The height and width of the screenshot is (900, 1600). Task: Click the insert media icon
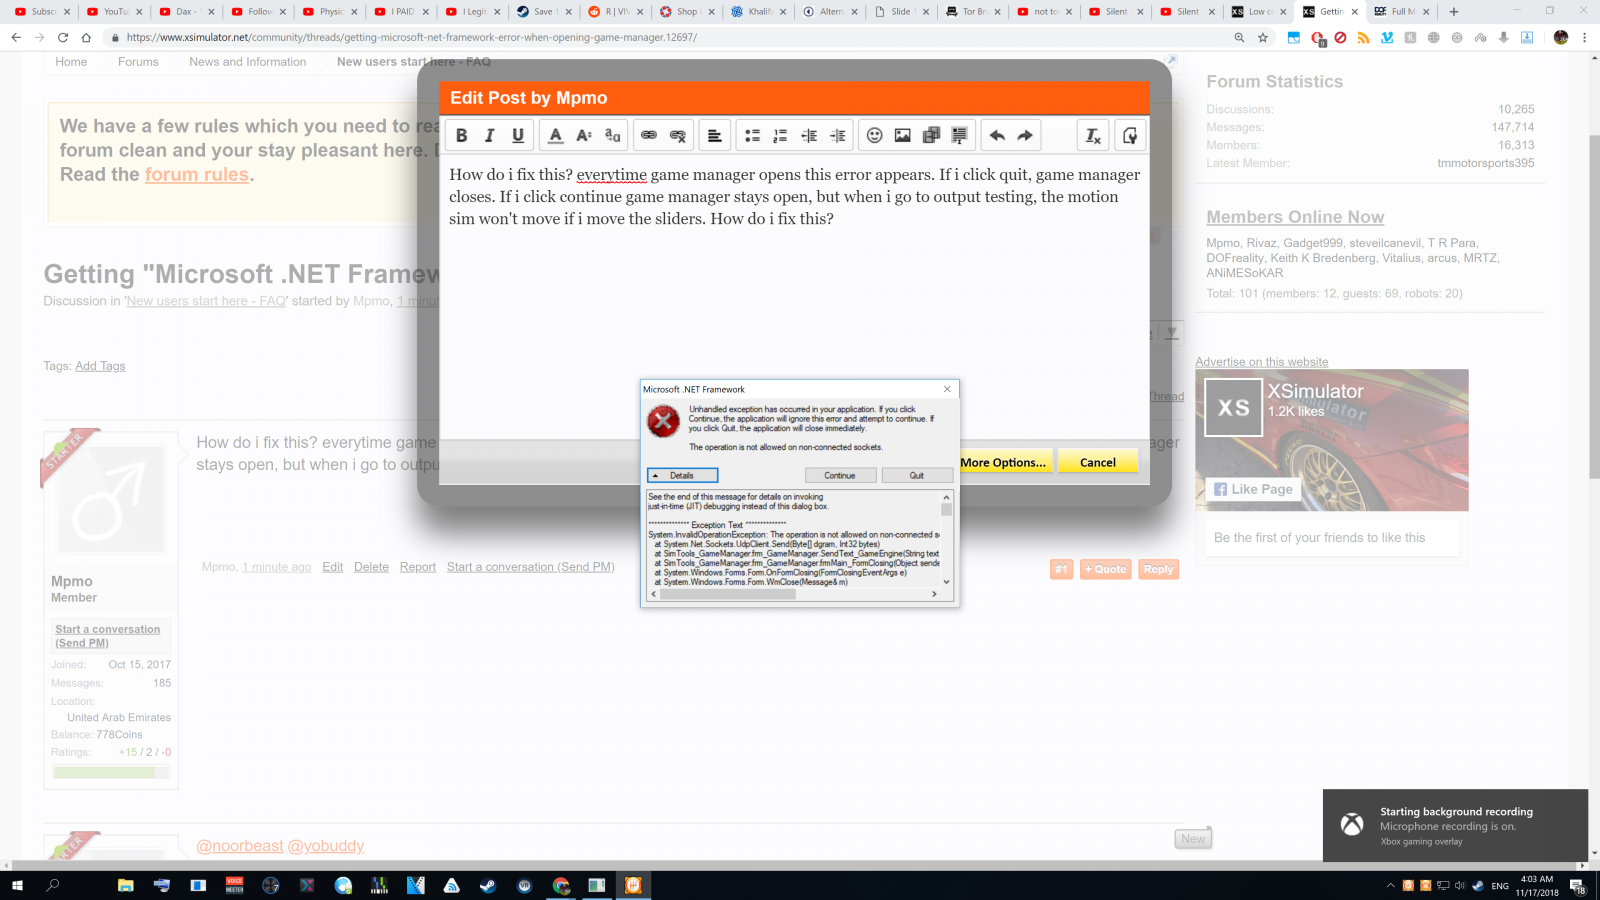(931, 136)
